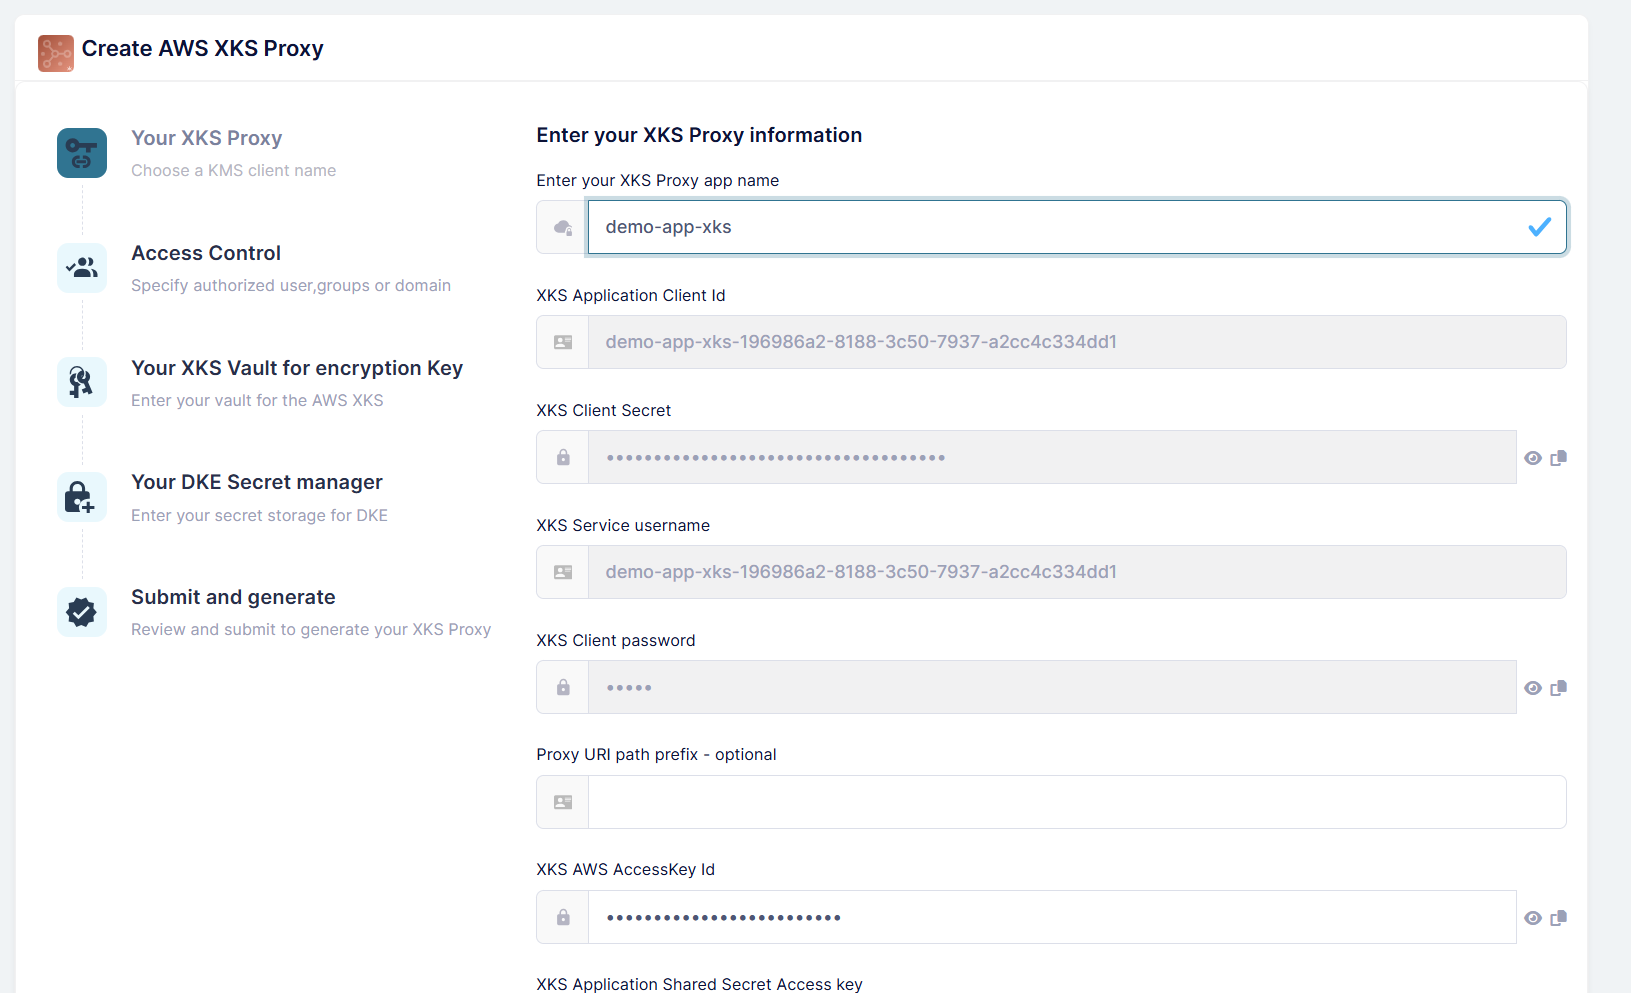Screen dimensions: 1631x993
Task: Click the ID card icon beside Service username
Action: coord(563,572)
